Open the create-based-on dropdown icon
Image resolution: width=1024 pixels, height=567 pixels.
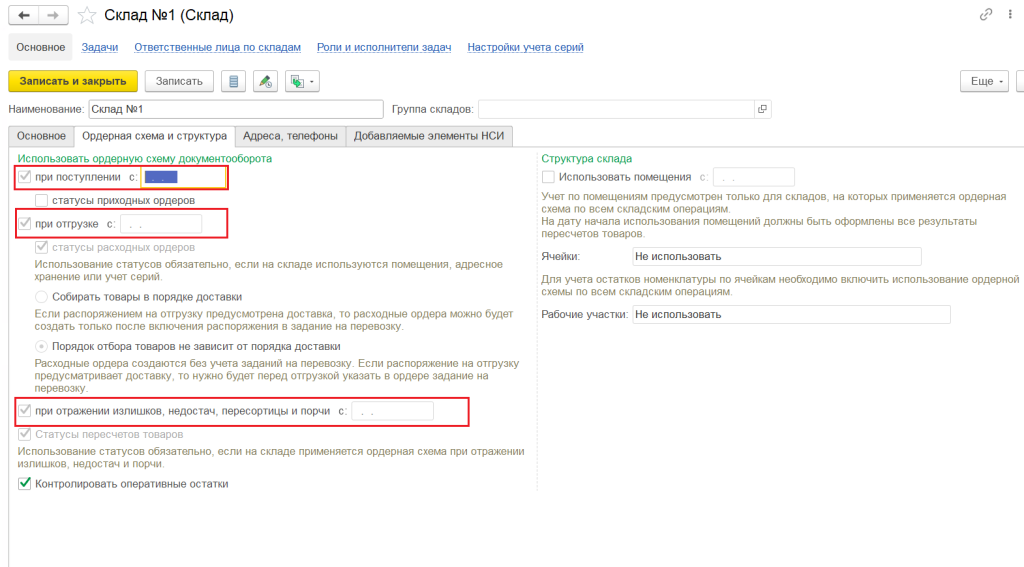click(x=302, y=82)
